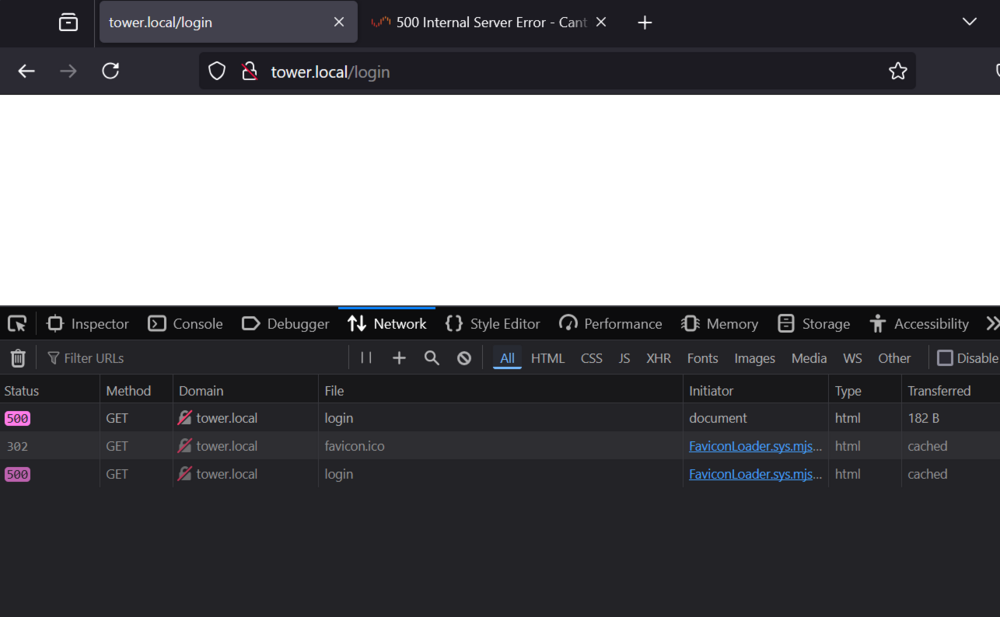This screenshot has height=617, width=1000.
Task: Open the Accessibility panel
Action: tap(919, 324)
